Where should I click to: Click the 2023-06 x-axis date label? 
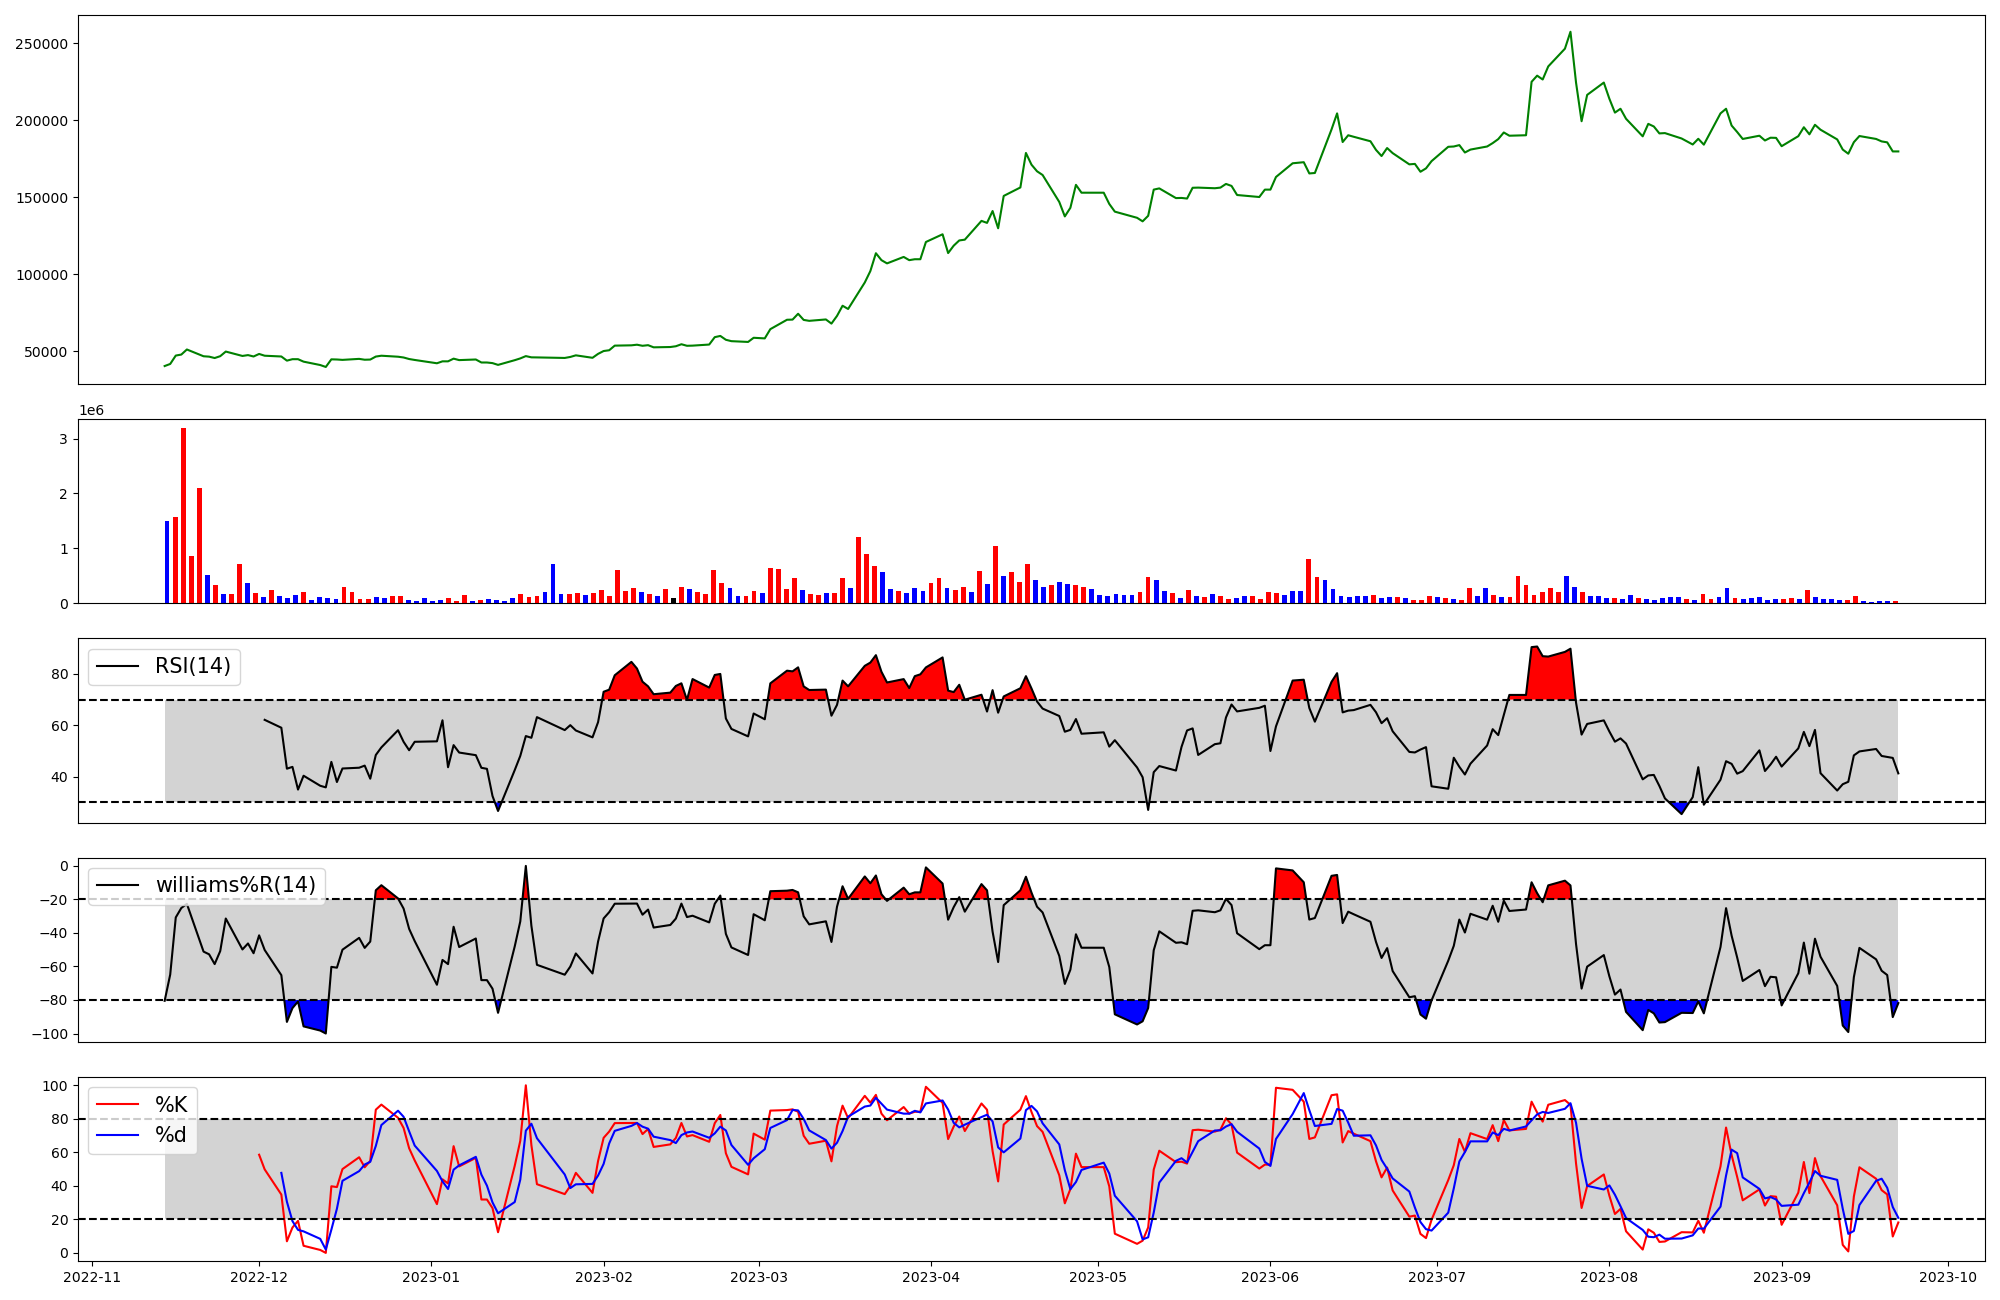pos(1270,1277)
